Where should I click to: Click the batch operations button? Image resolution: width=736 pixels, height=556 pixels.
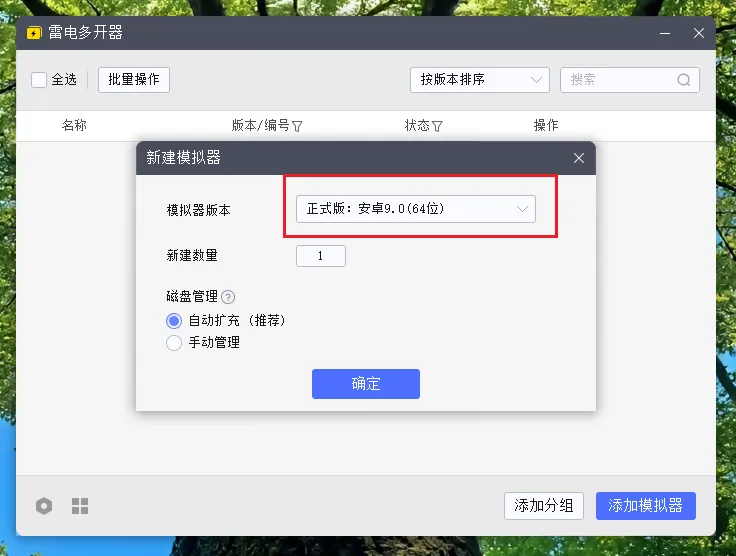[x=134, y=80]
